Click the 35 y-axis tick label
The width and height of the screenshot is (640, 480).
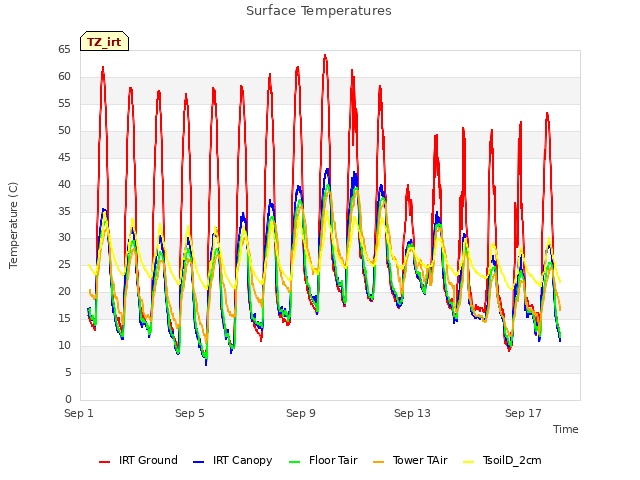coord(64,211)
